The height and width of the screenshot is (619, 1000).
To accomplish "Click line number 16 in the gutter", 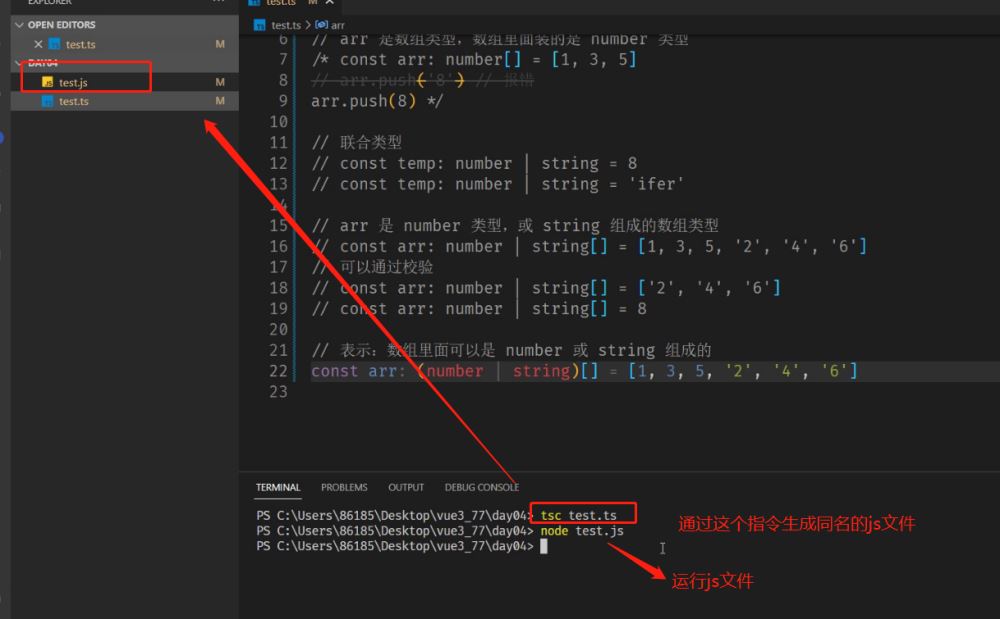I will (x=279, y=246).
